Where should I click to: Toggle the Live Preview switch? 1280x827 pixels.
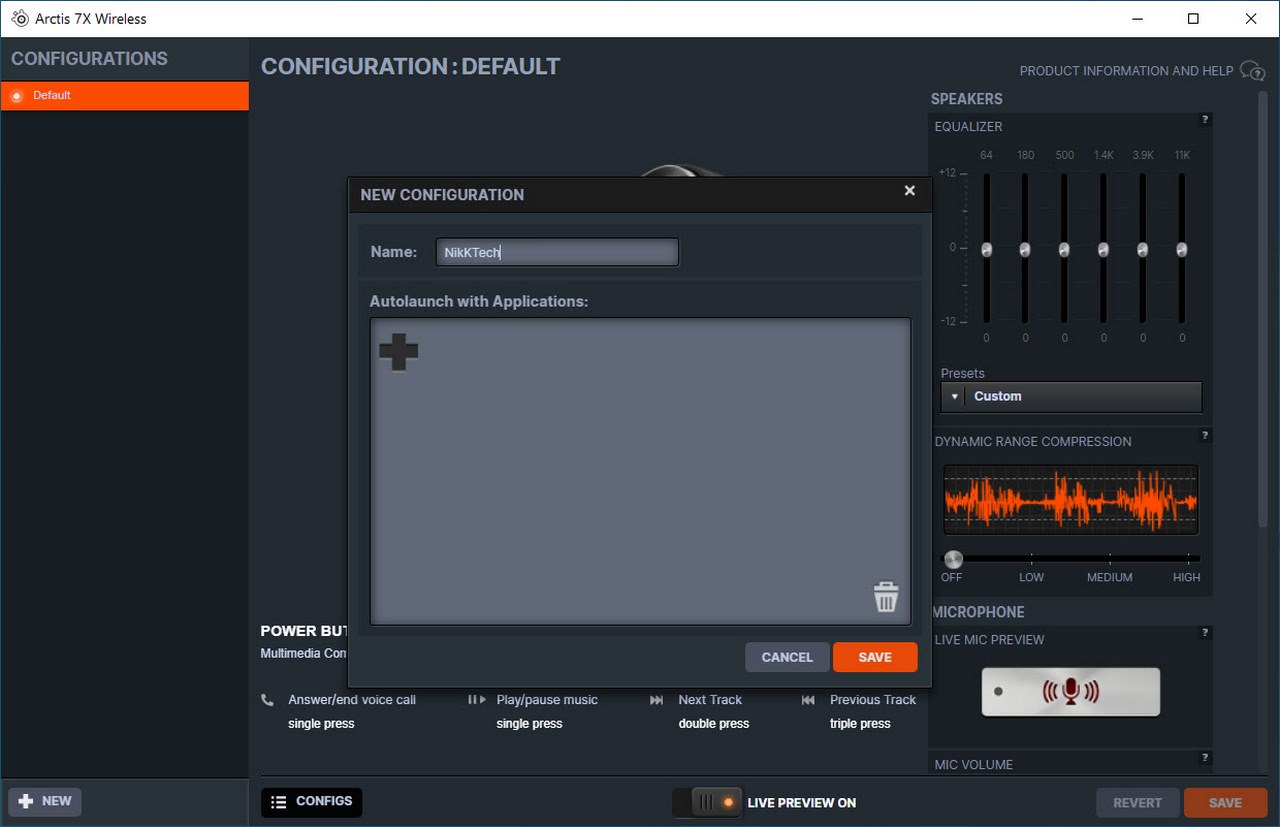point(708,802)
